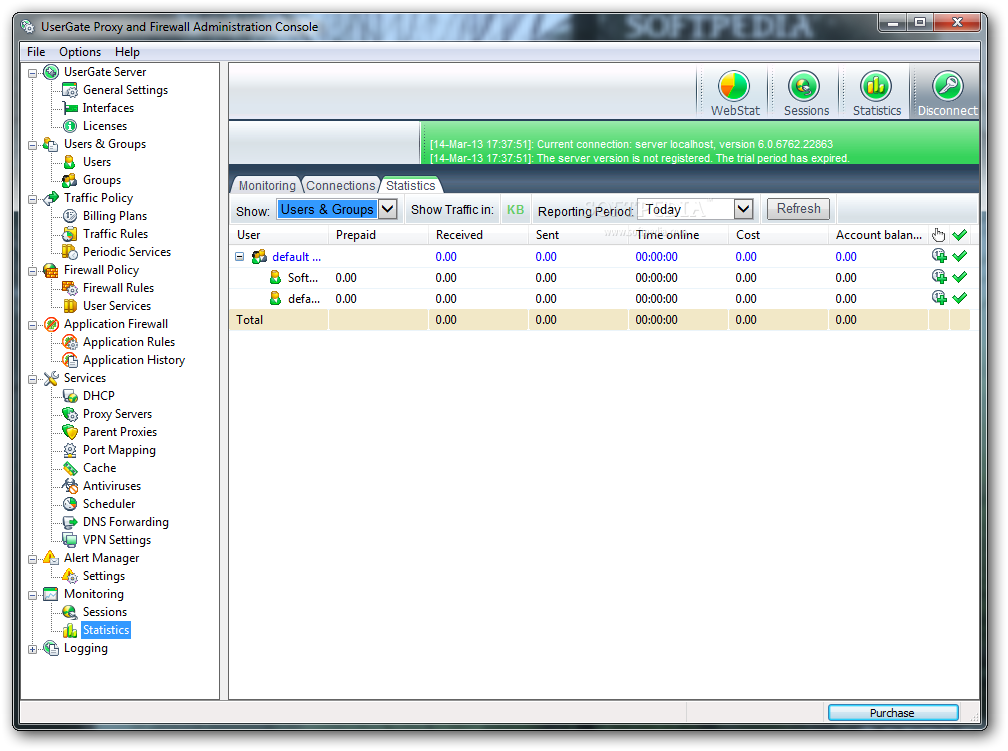Open Billing Plans tree node
This screenshot has height=751, width=1008.
[114, 216]
